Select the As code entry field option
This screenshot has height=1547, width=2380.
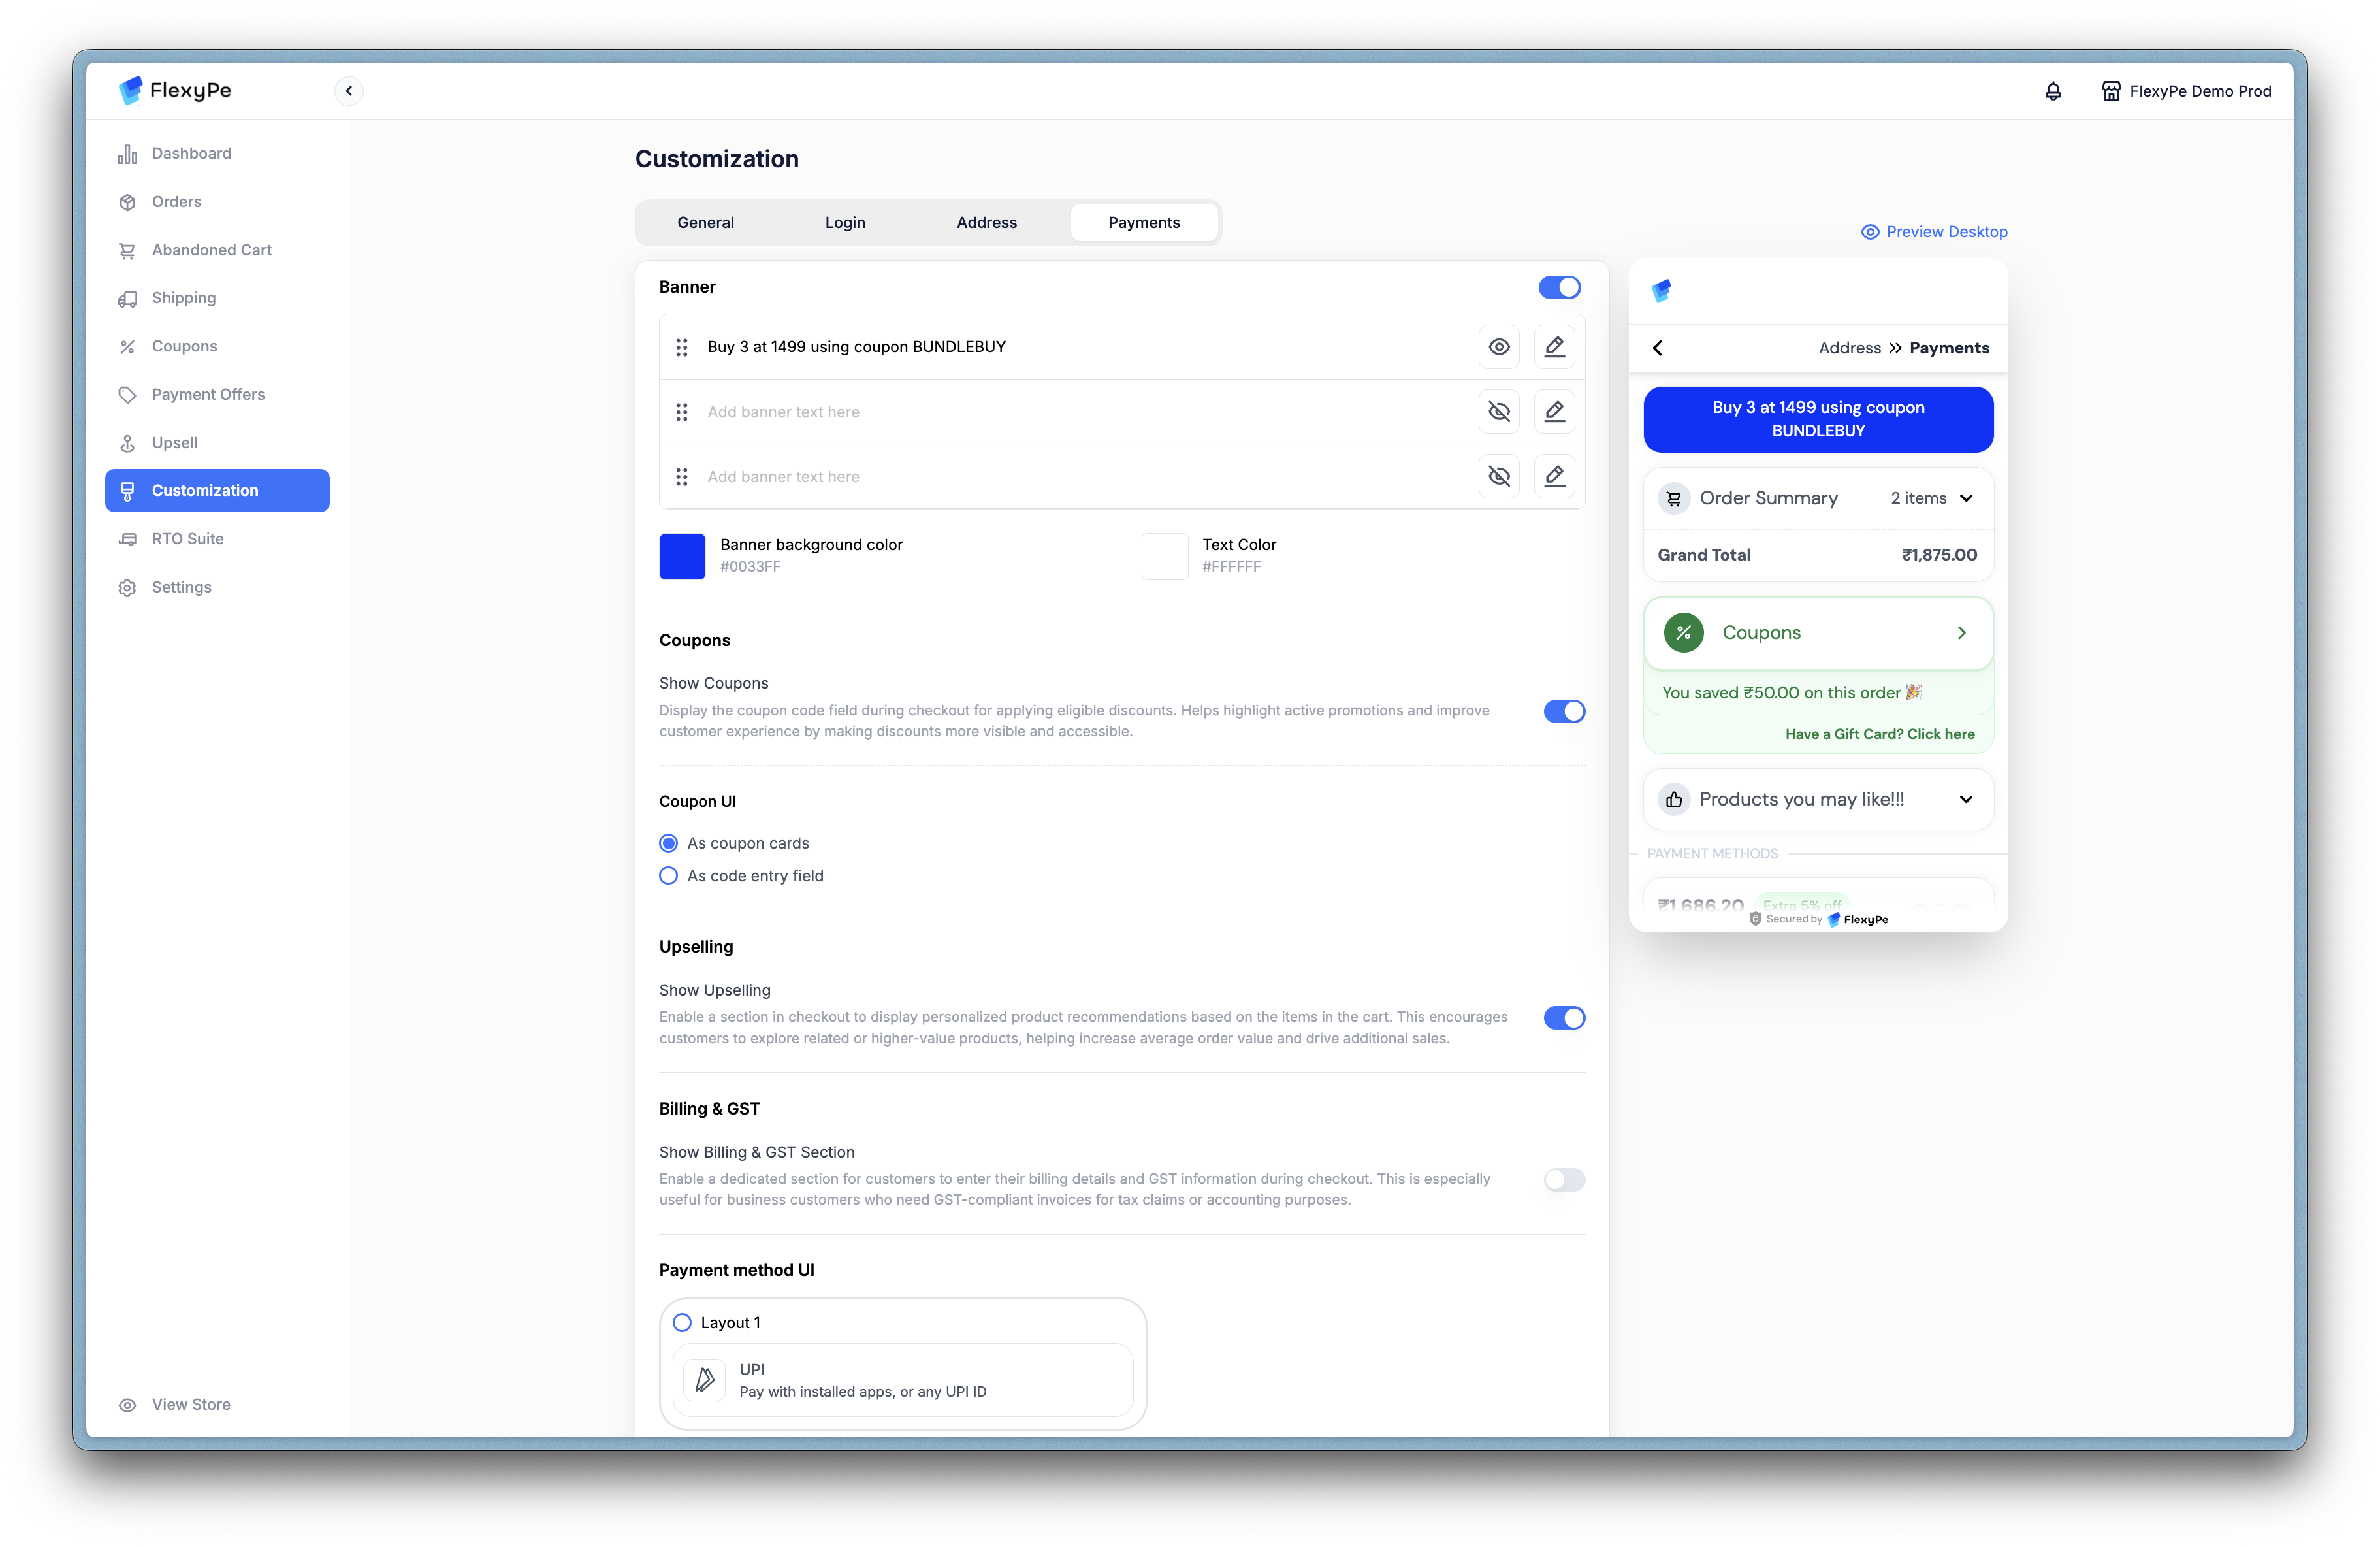coord(669,876)
